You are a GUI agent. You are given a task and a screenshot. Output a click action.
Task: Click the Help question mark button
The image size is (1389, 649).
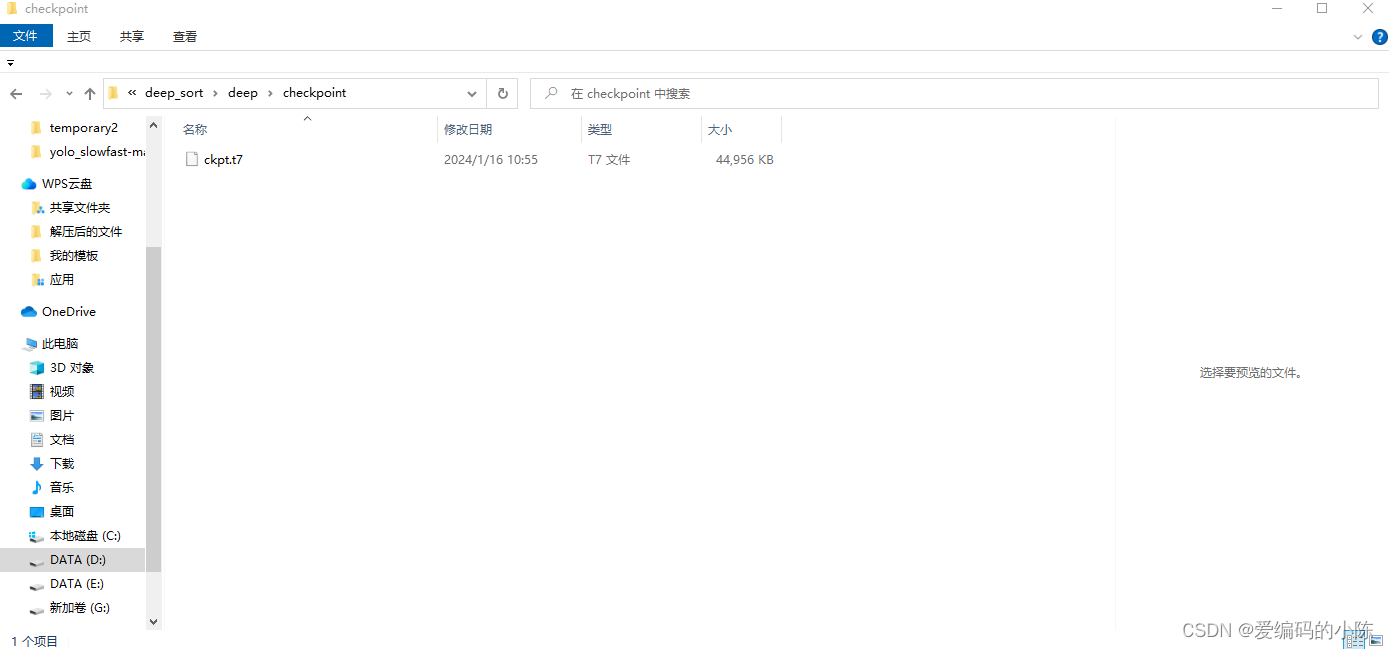tap(1380, 36)
